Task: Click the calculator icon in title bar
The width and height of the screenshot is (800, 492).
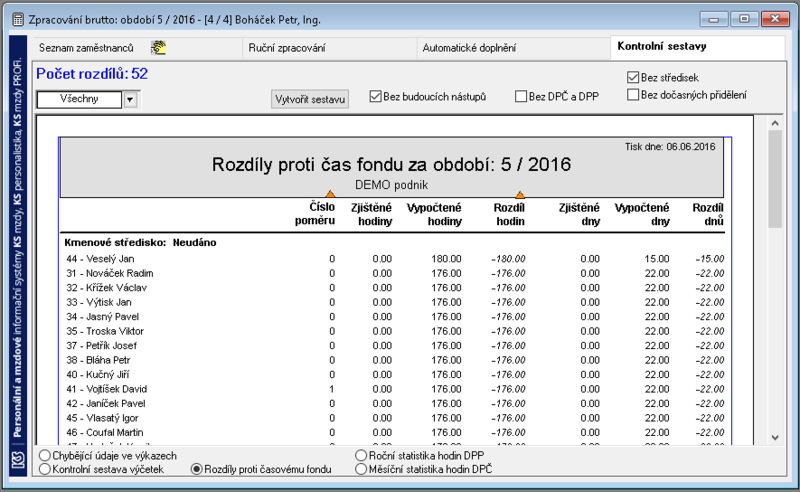Action: point(17,20)
